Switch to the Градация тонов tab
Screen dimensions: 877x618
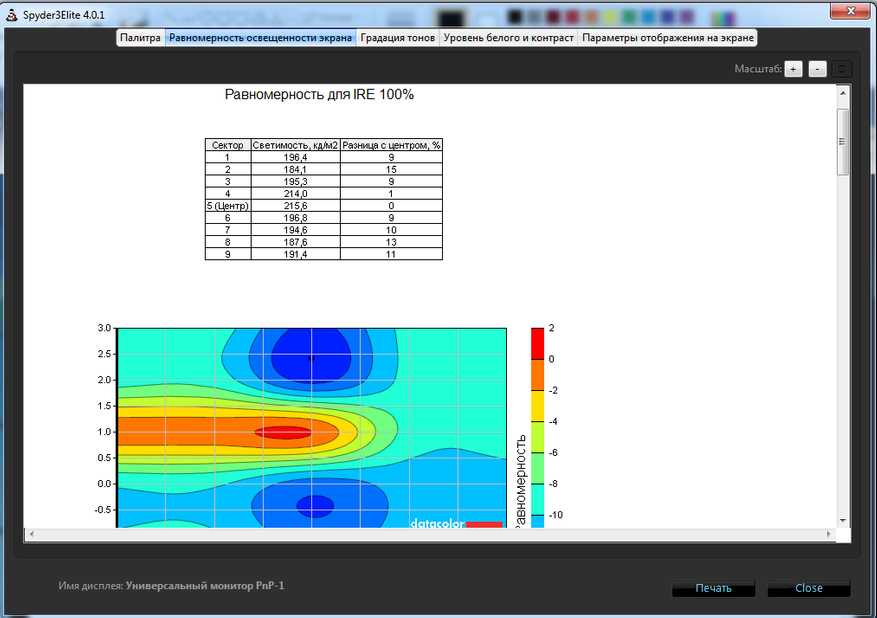coord(398,38)
